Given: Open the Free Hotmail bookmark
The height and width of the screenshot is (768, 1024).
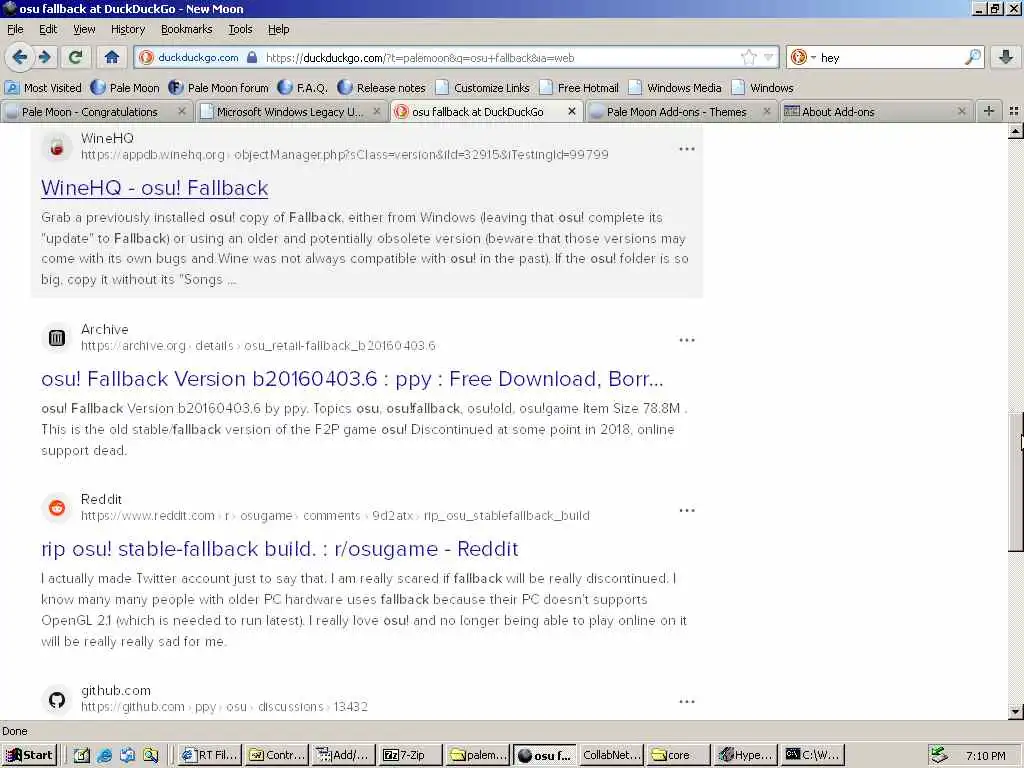Looking at the screenshot, I should (x=579, y=88).
